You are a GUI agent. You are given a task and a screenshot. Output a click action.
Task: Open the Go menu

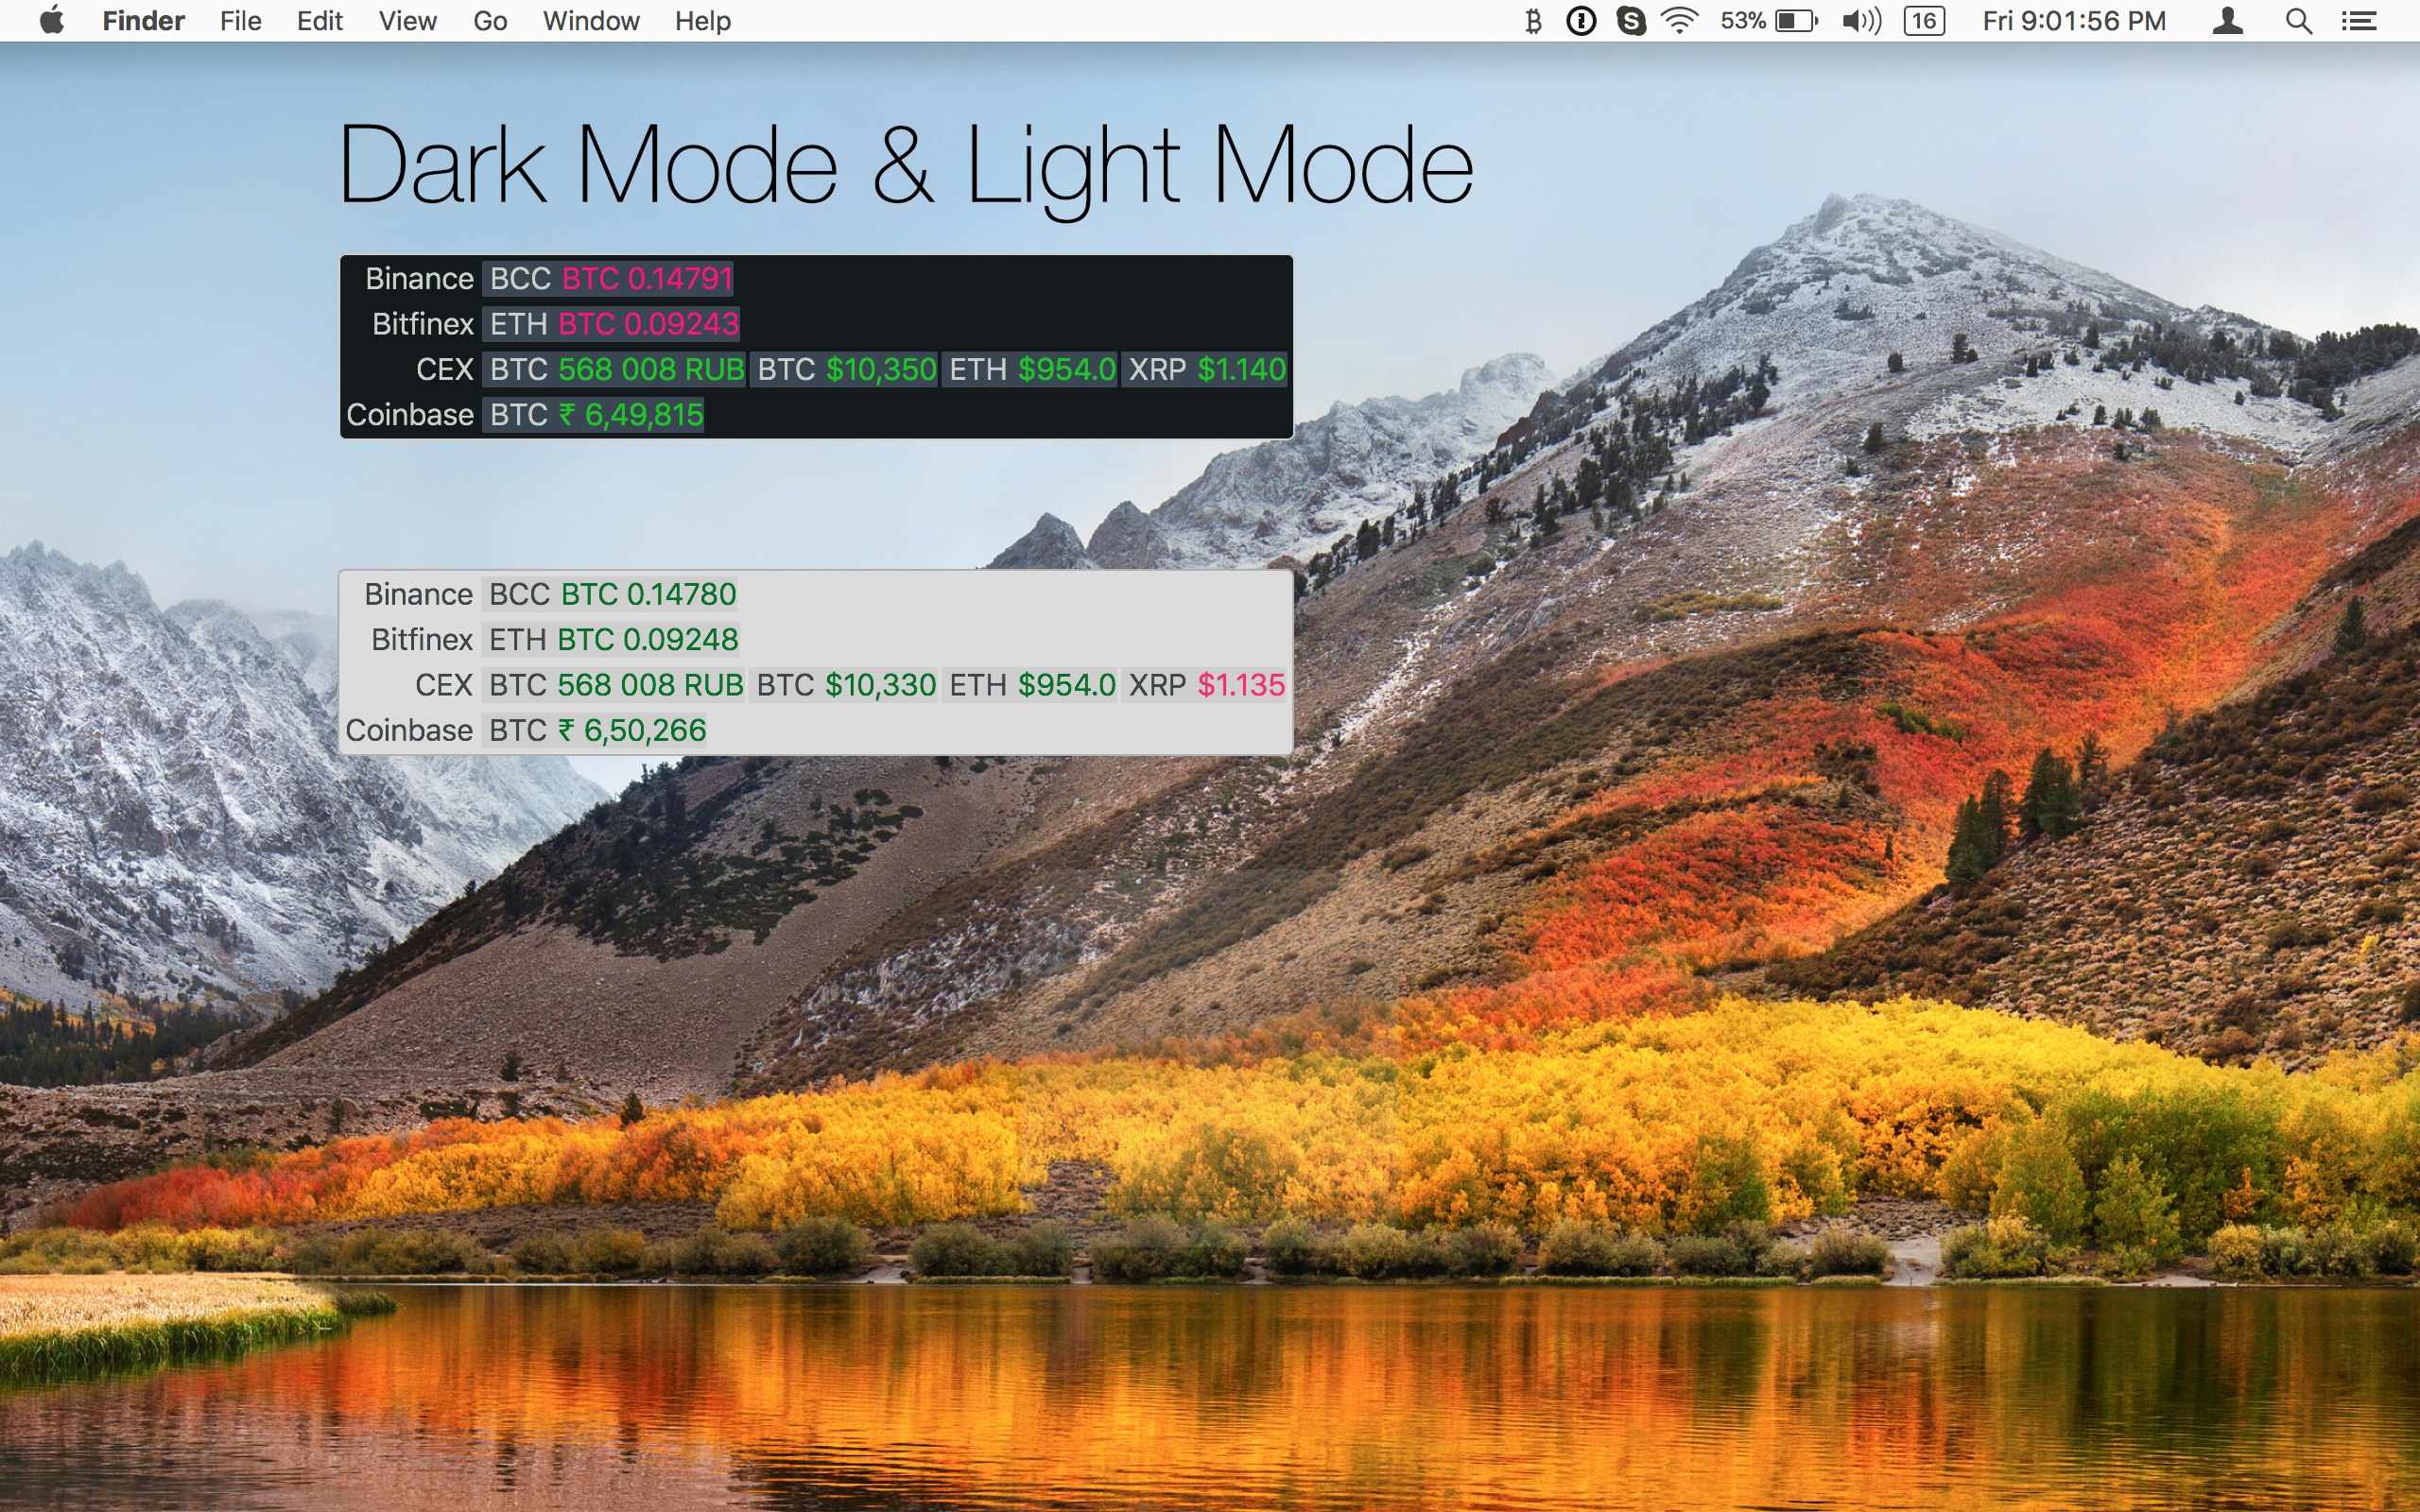tap(490, 21)
